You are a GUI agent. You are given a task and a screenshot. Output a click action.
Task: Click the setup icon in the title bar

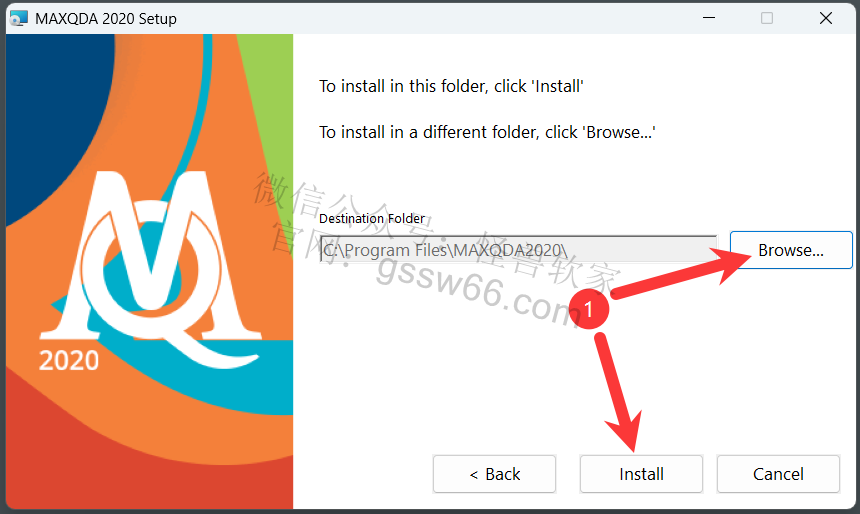coord(19,18)
